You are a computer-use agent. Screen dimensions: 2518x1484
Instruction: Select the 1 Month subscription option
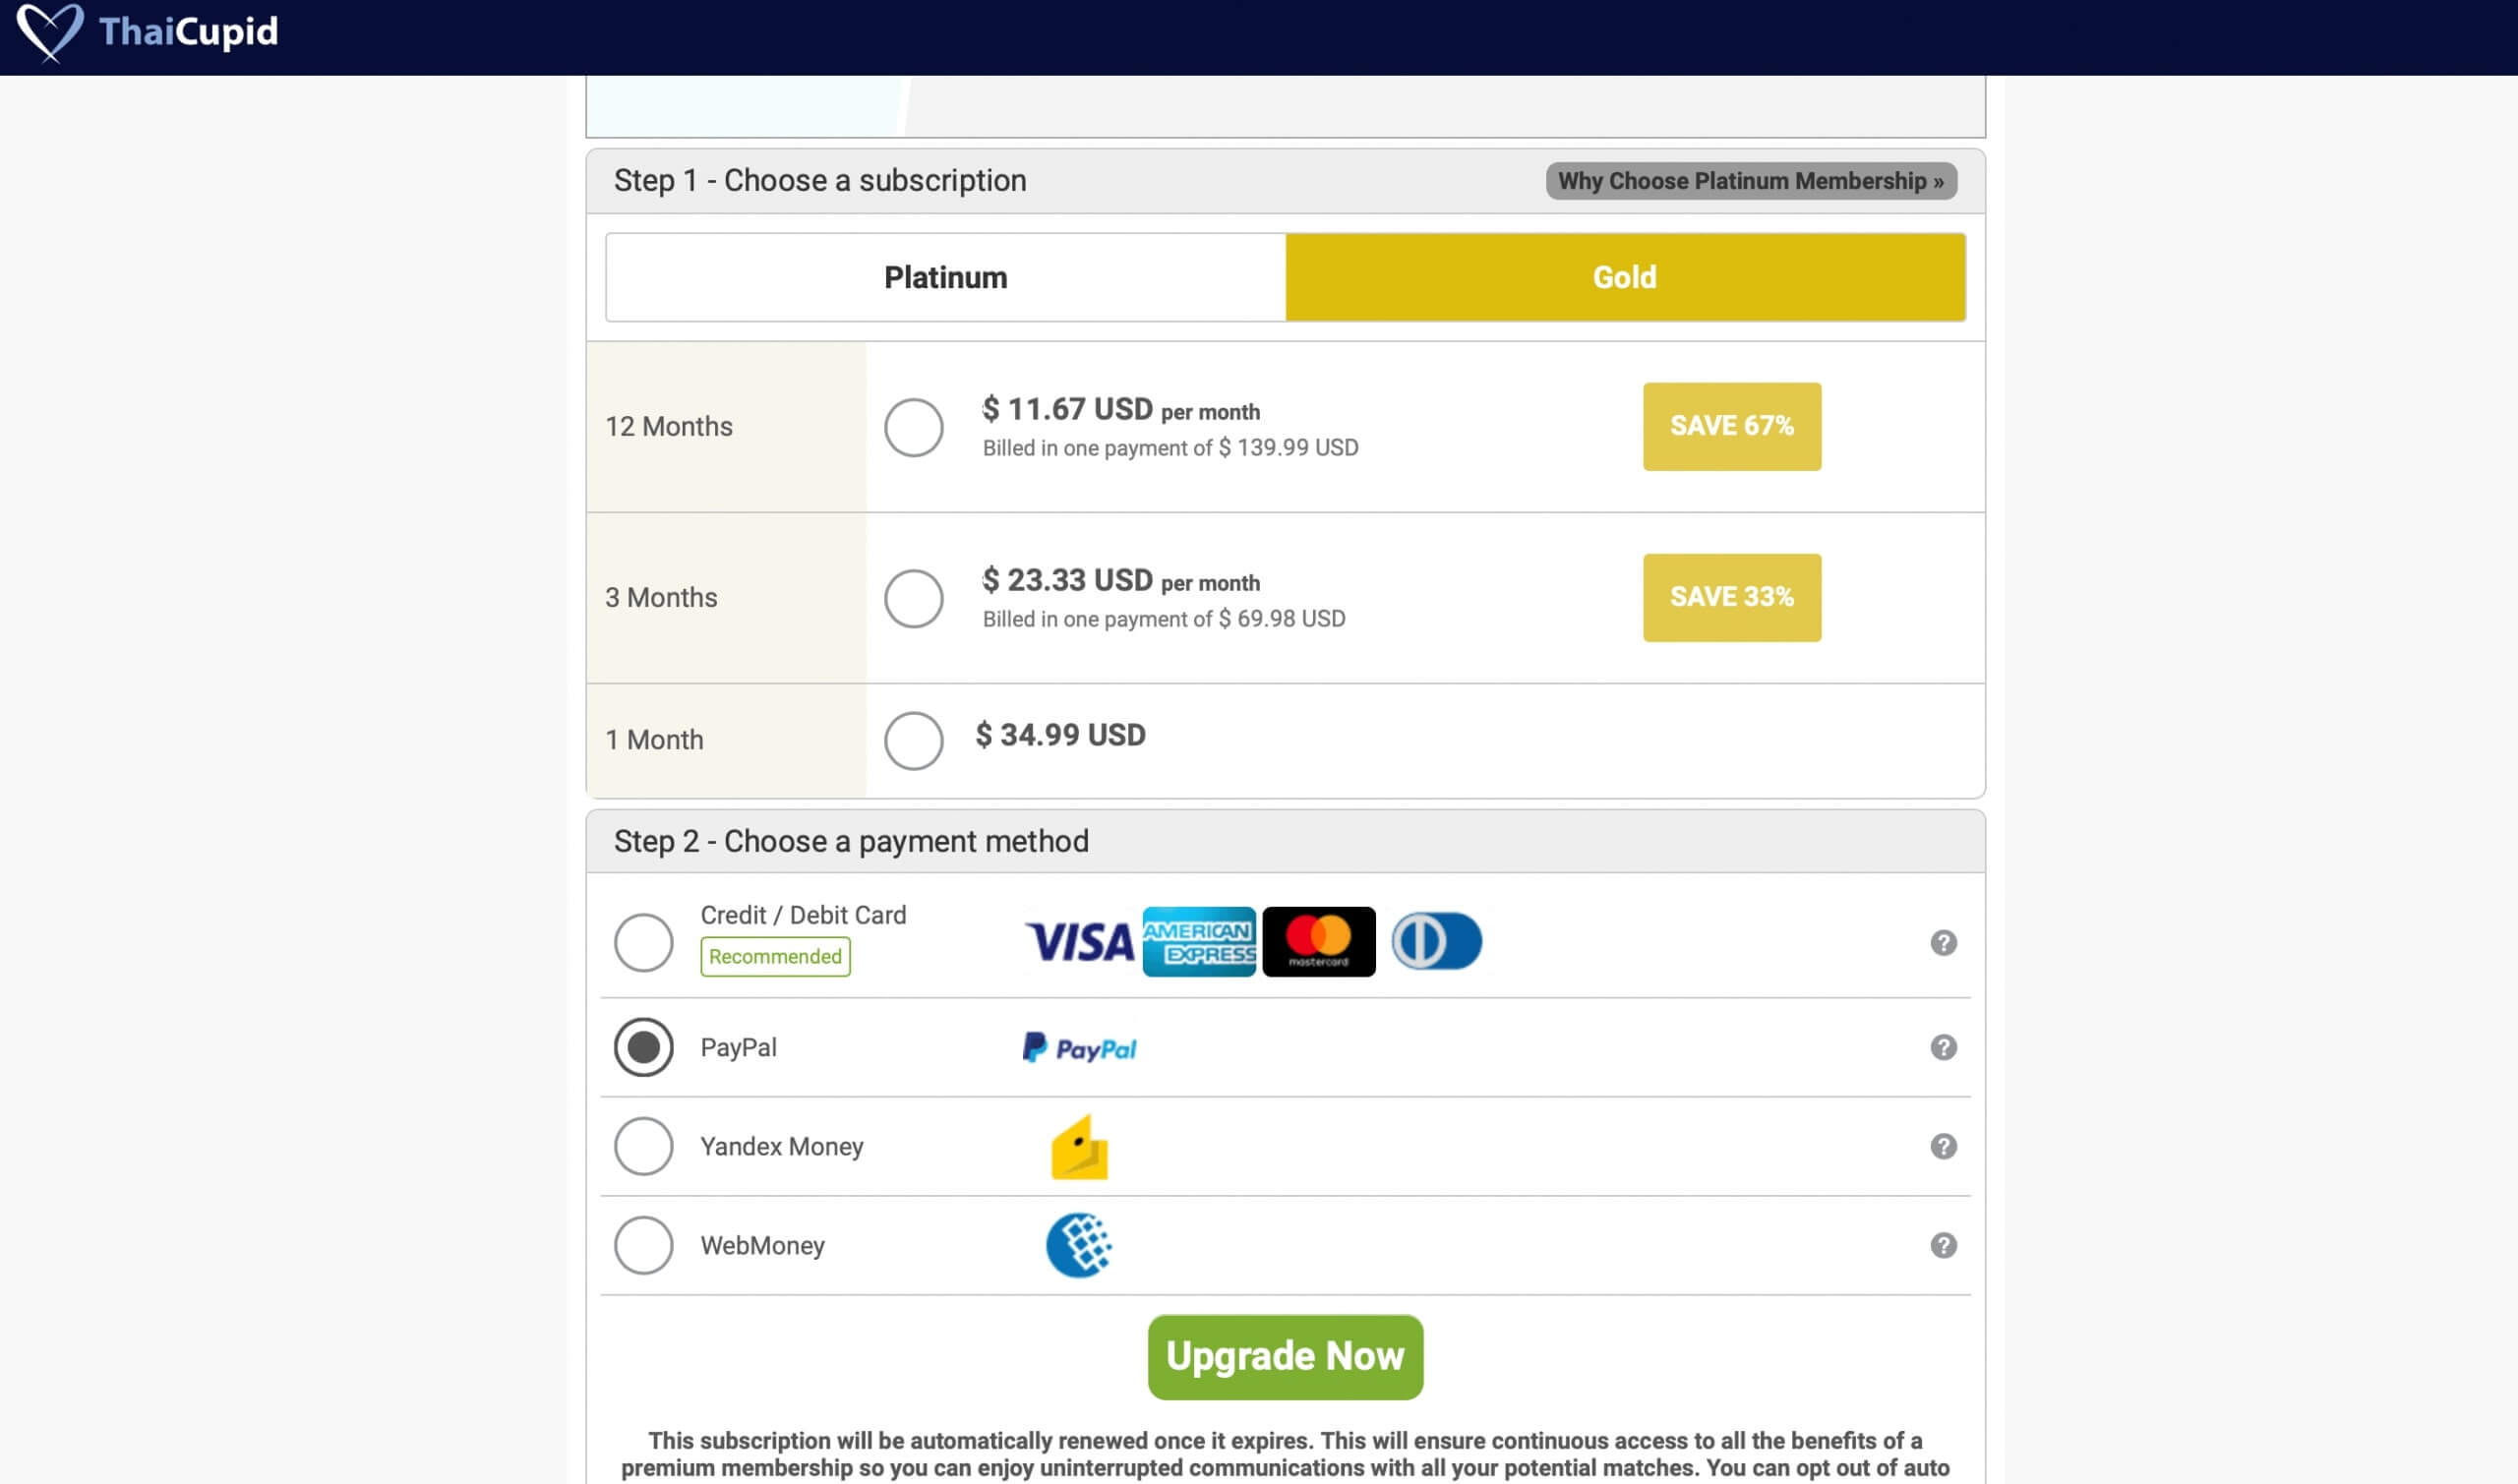(x=914, y=741)
